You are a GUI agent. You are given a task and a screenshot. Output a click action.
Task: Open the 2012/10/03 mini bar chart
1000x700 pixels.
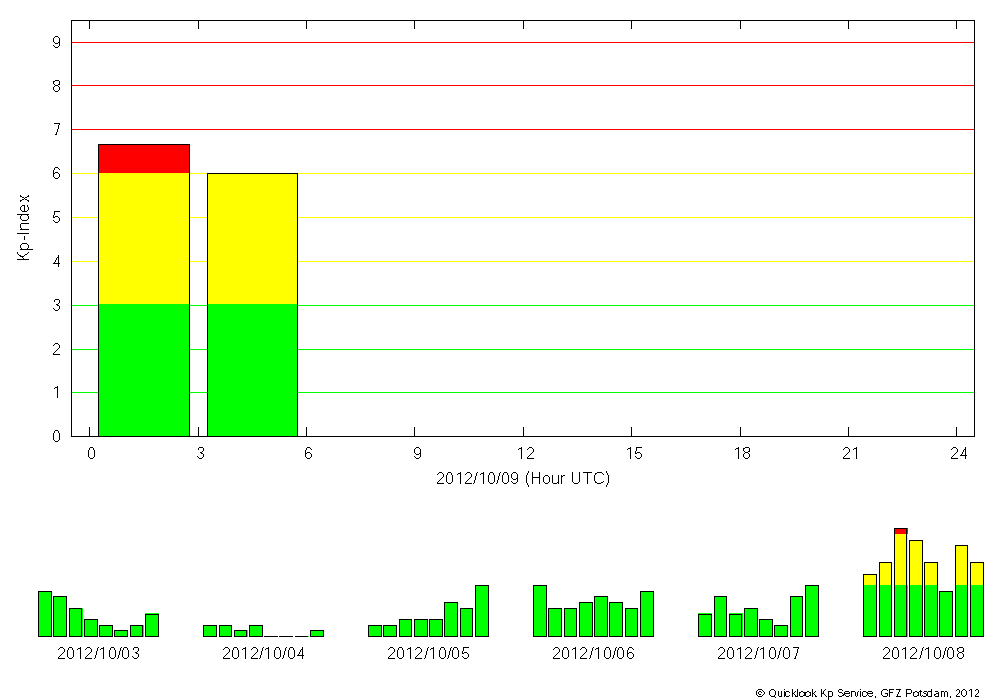(x=98, y=614)
